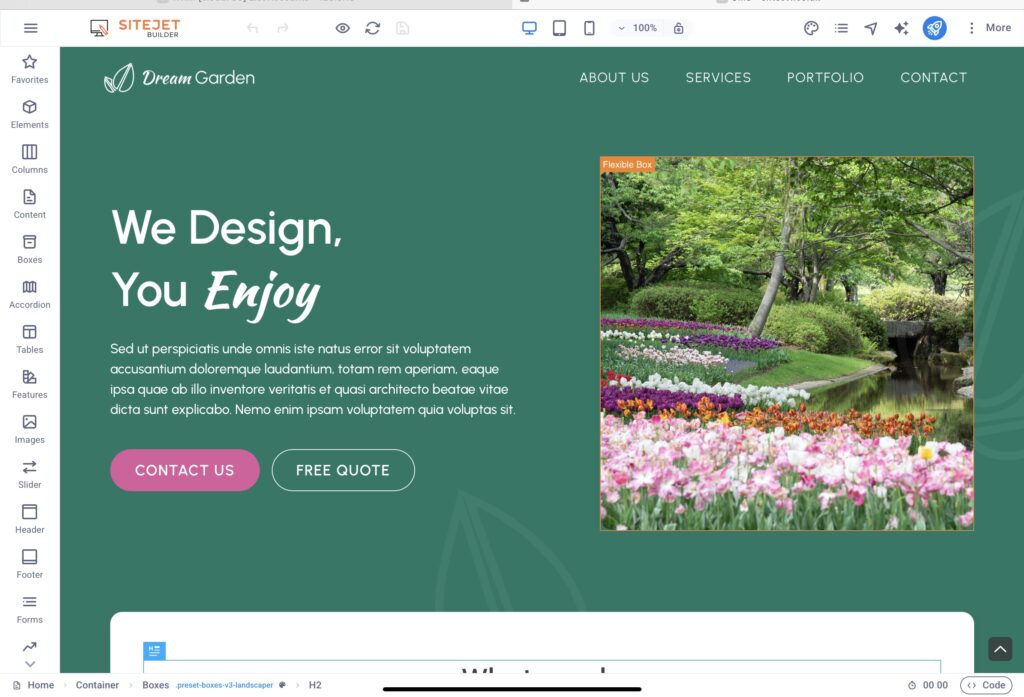Click the blue heading element handle icon
Screen dimensions: 1024x697
[x=154, y=651]
